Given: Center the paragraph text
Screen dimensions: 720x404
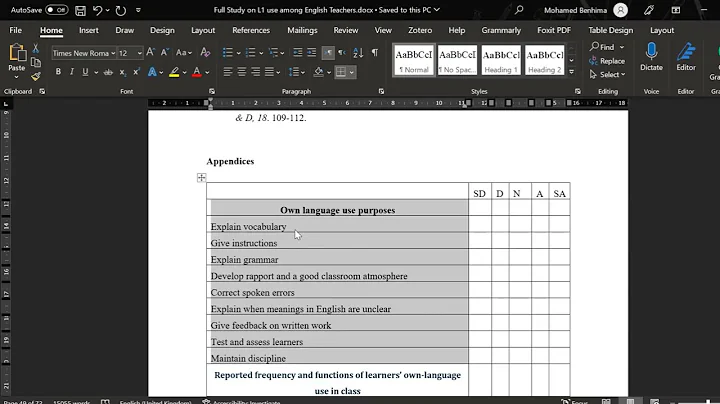Looking at the screenshot, I should (242, 72).
